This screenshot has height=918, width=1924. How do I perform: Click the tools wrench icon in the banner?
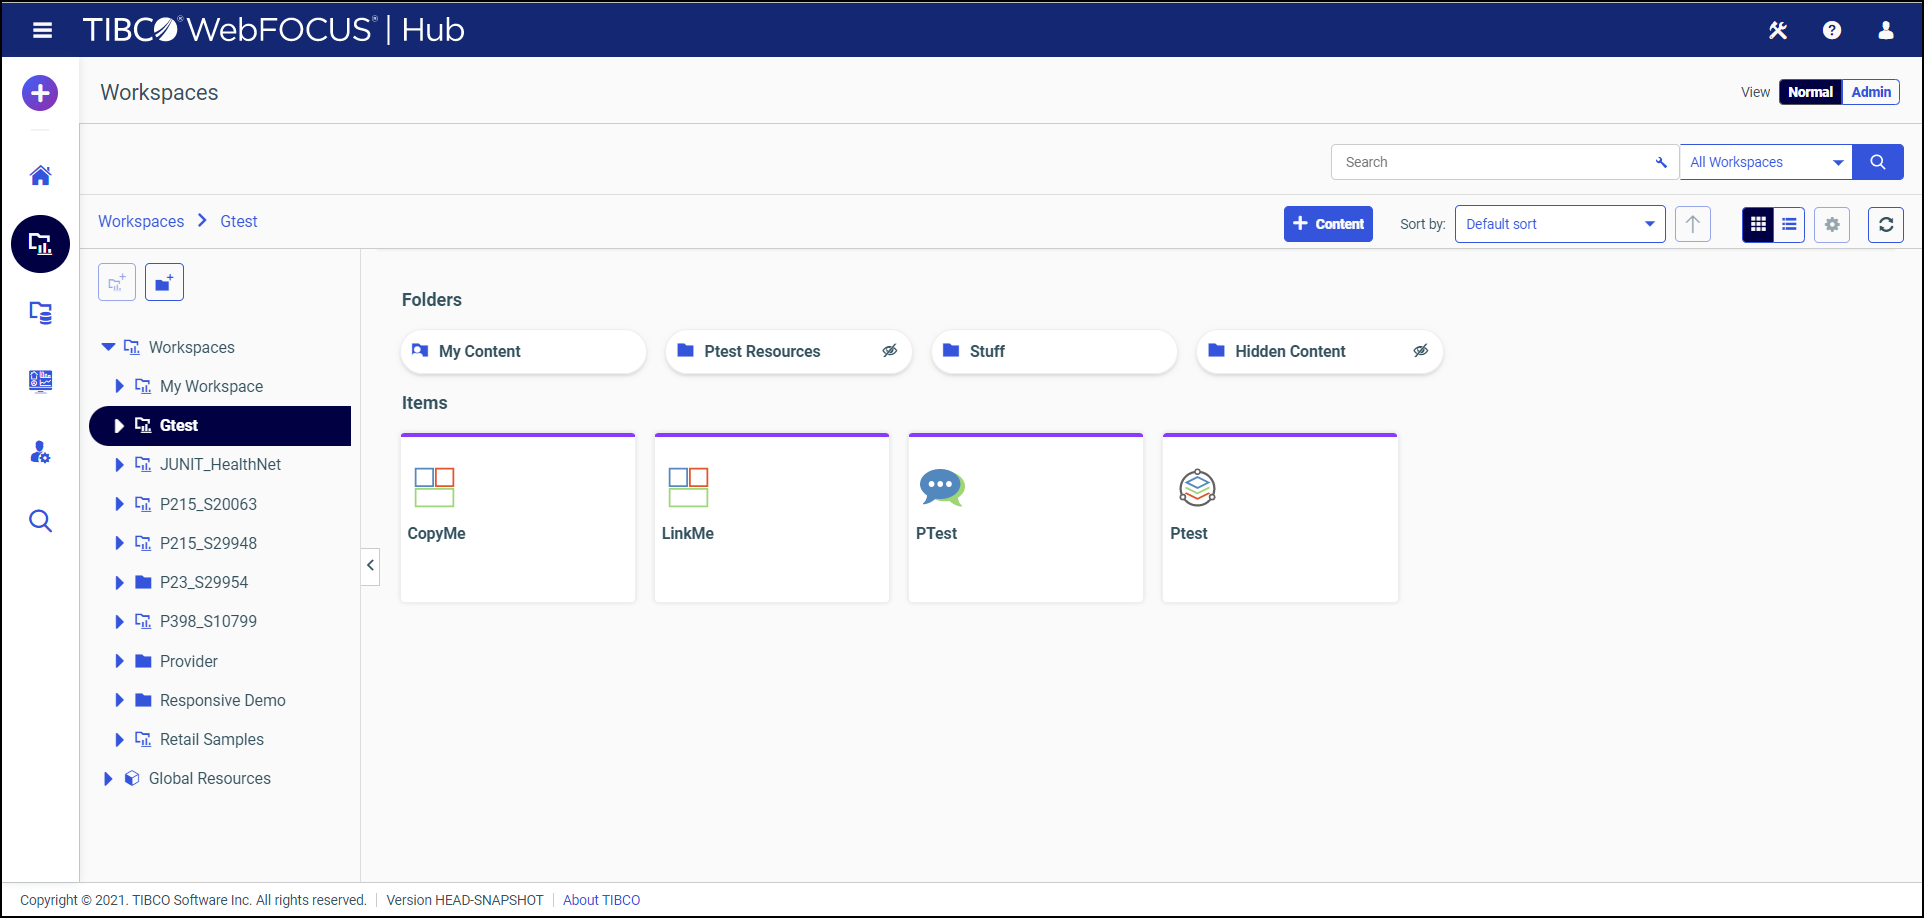1778,30
